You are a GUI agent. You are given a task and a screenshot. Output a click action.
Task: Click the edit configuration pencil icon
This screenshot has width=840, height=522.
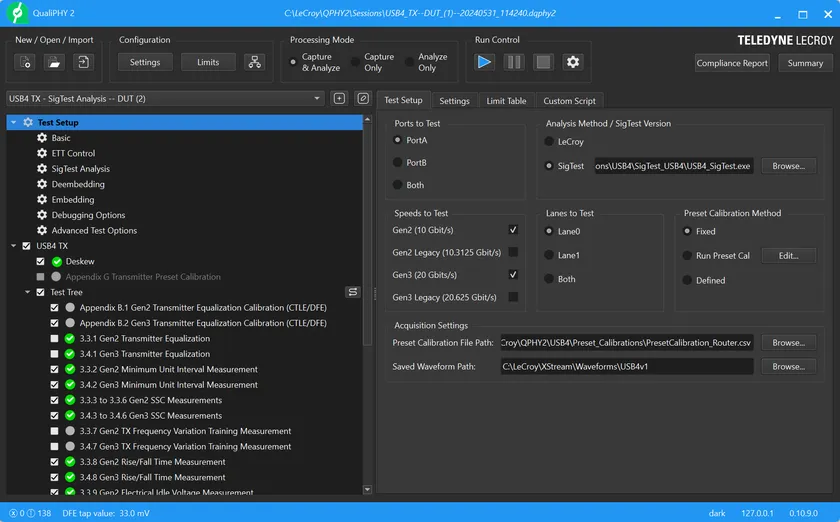(x=363, y=99)
